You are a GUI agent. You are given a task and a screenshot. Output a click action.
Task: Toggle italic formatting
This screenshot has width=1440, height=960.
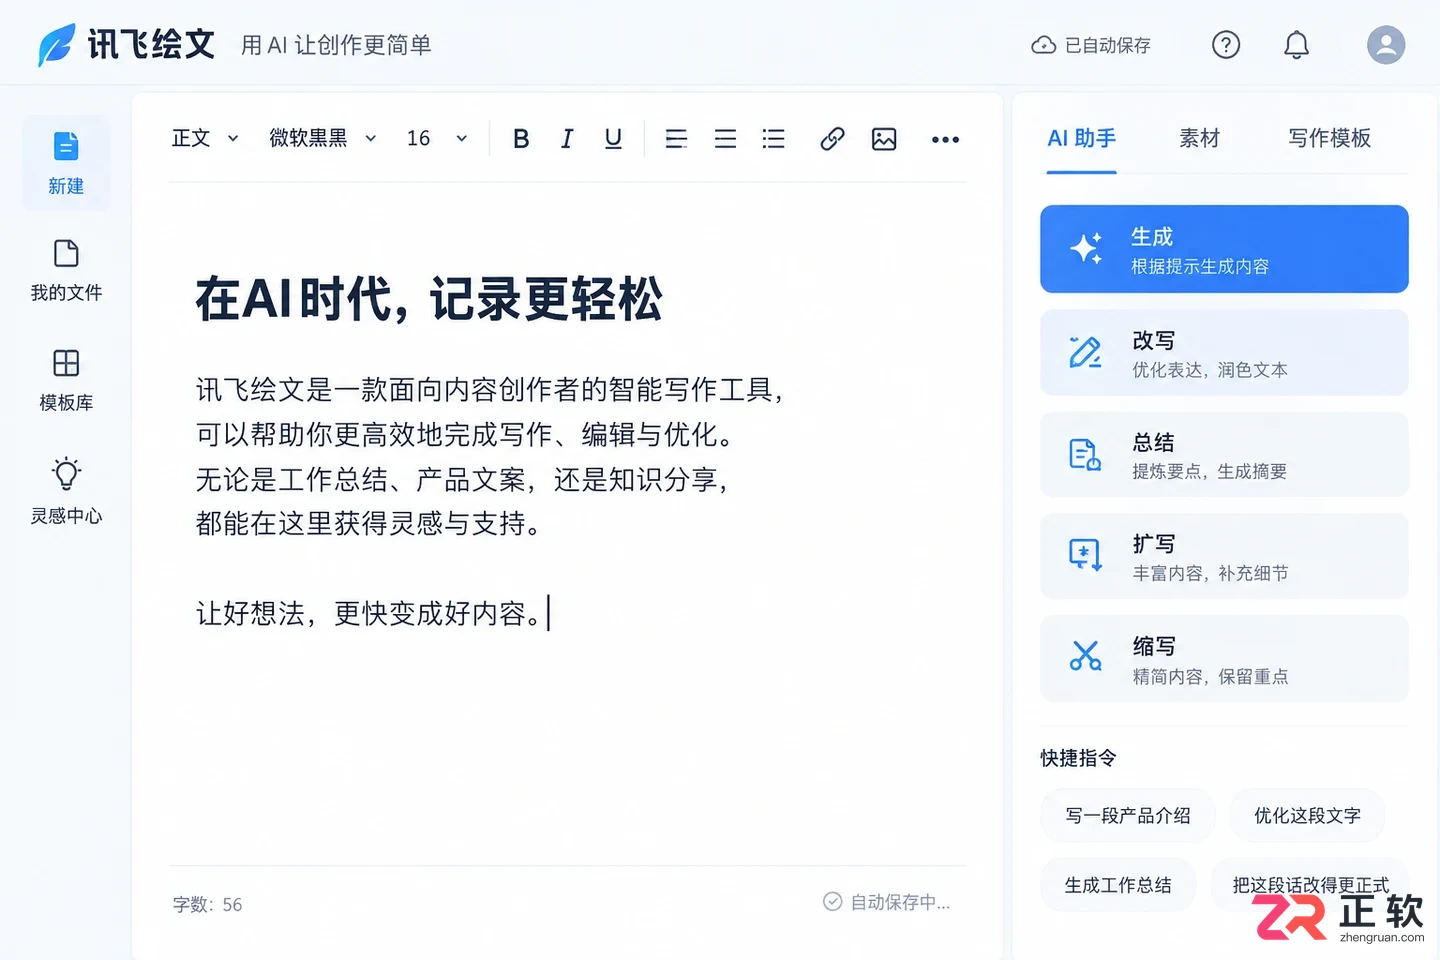pyautogui.click(x=567, y=139)
